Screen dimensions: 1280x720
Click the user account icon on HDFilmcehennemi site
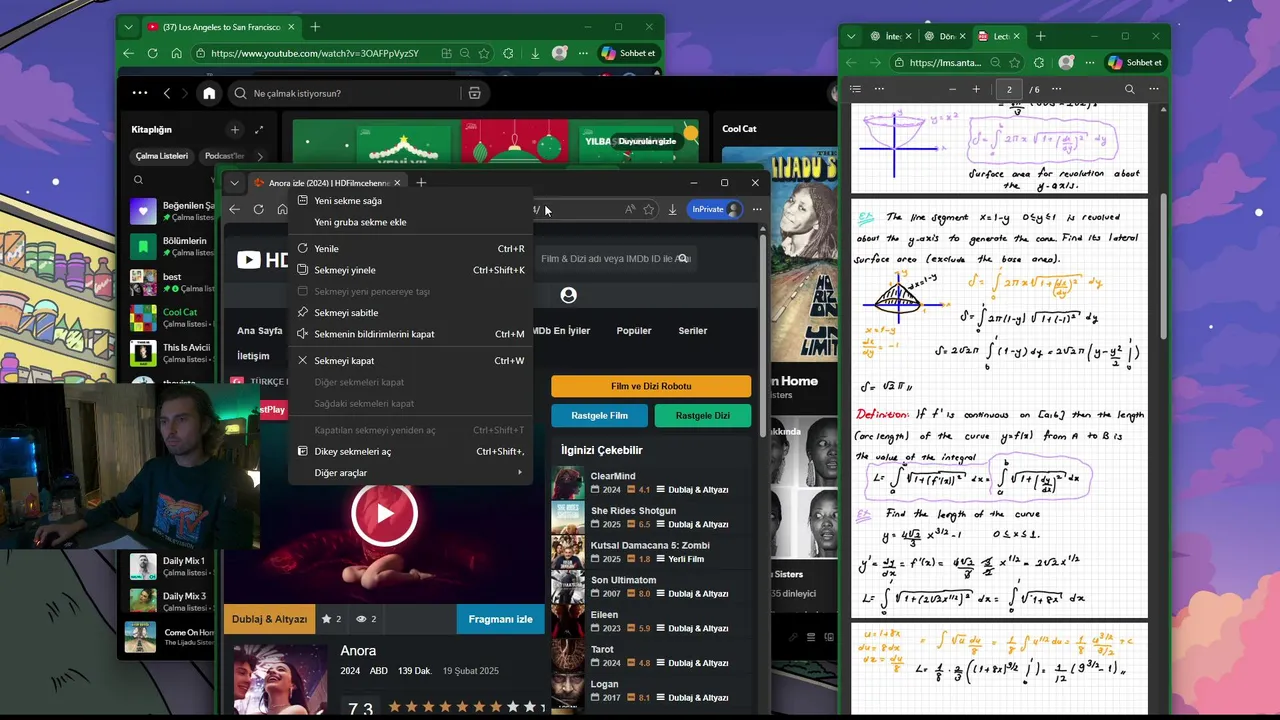click(x=568, y=295)
